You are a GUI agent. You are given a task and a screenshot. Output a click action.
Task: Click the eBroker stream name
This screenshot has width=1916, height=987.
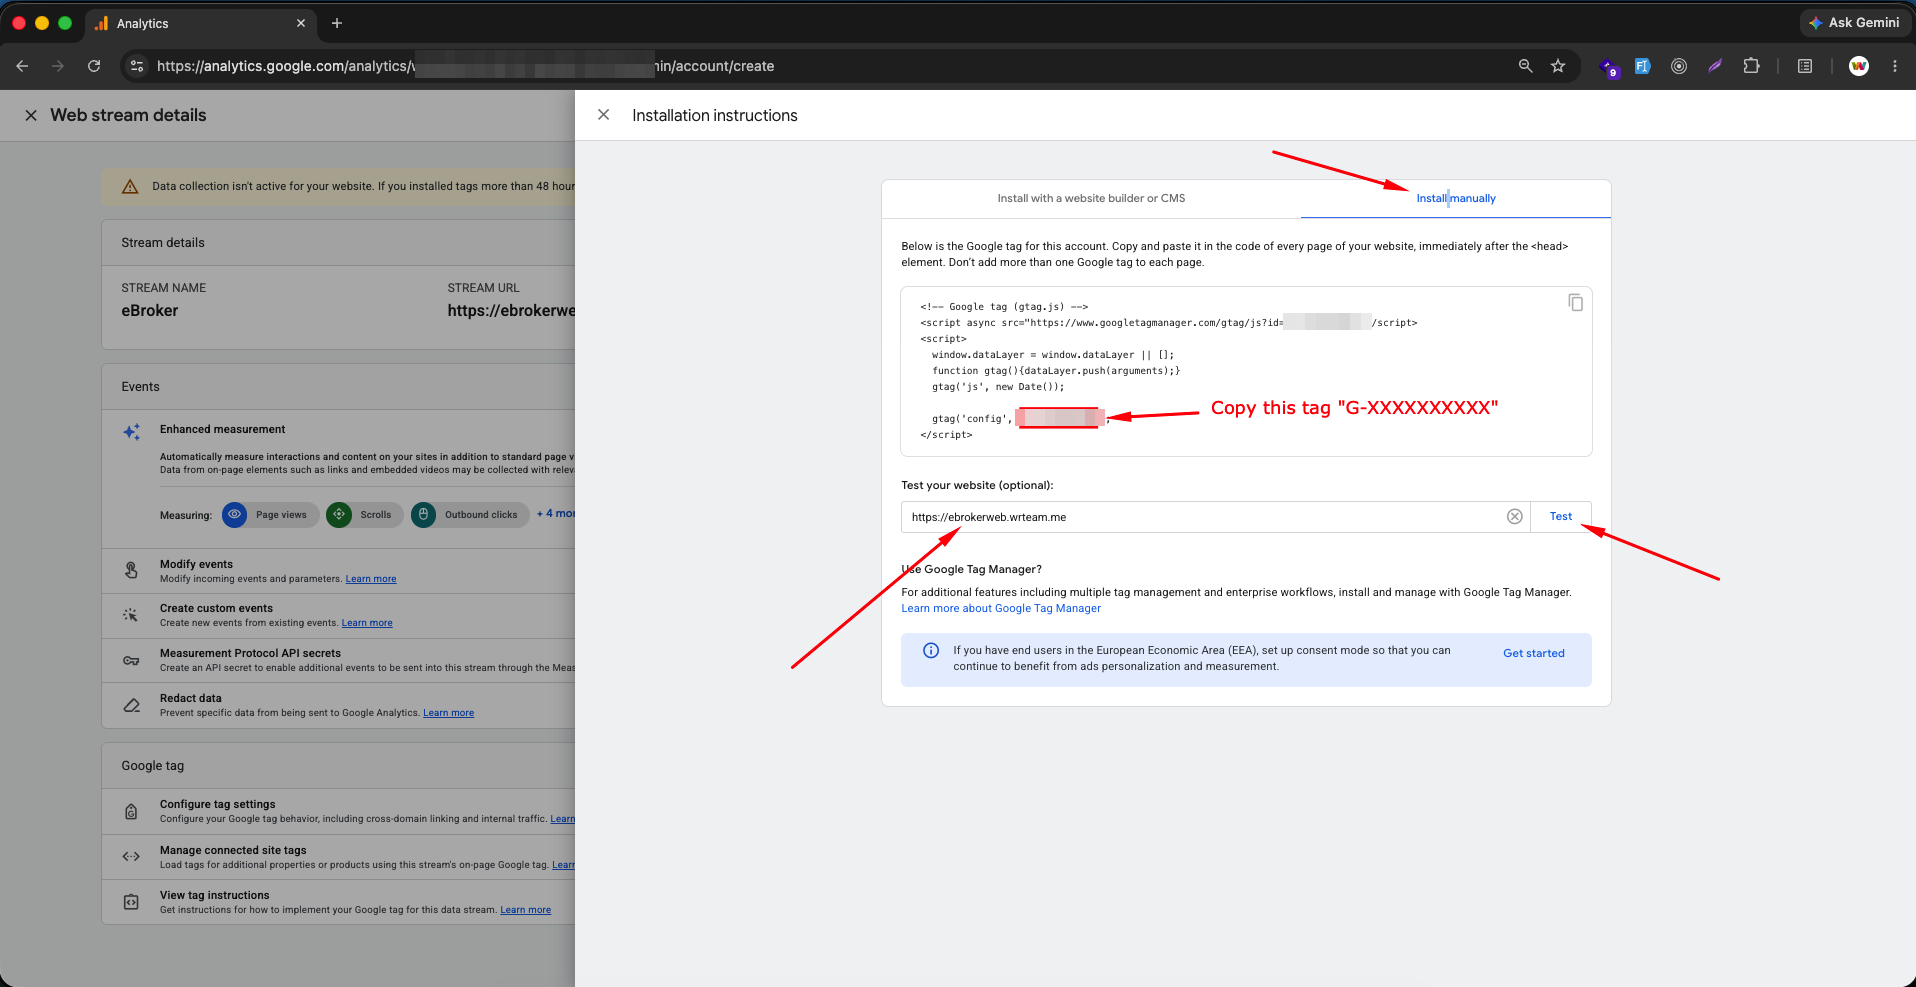click(x=150, y=311)
